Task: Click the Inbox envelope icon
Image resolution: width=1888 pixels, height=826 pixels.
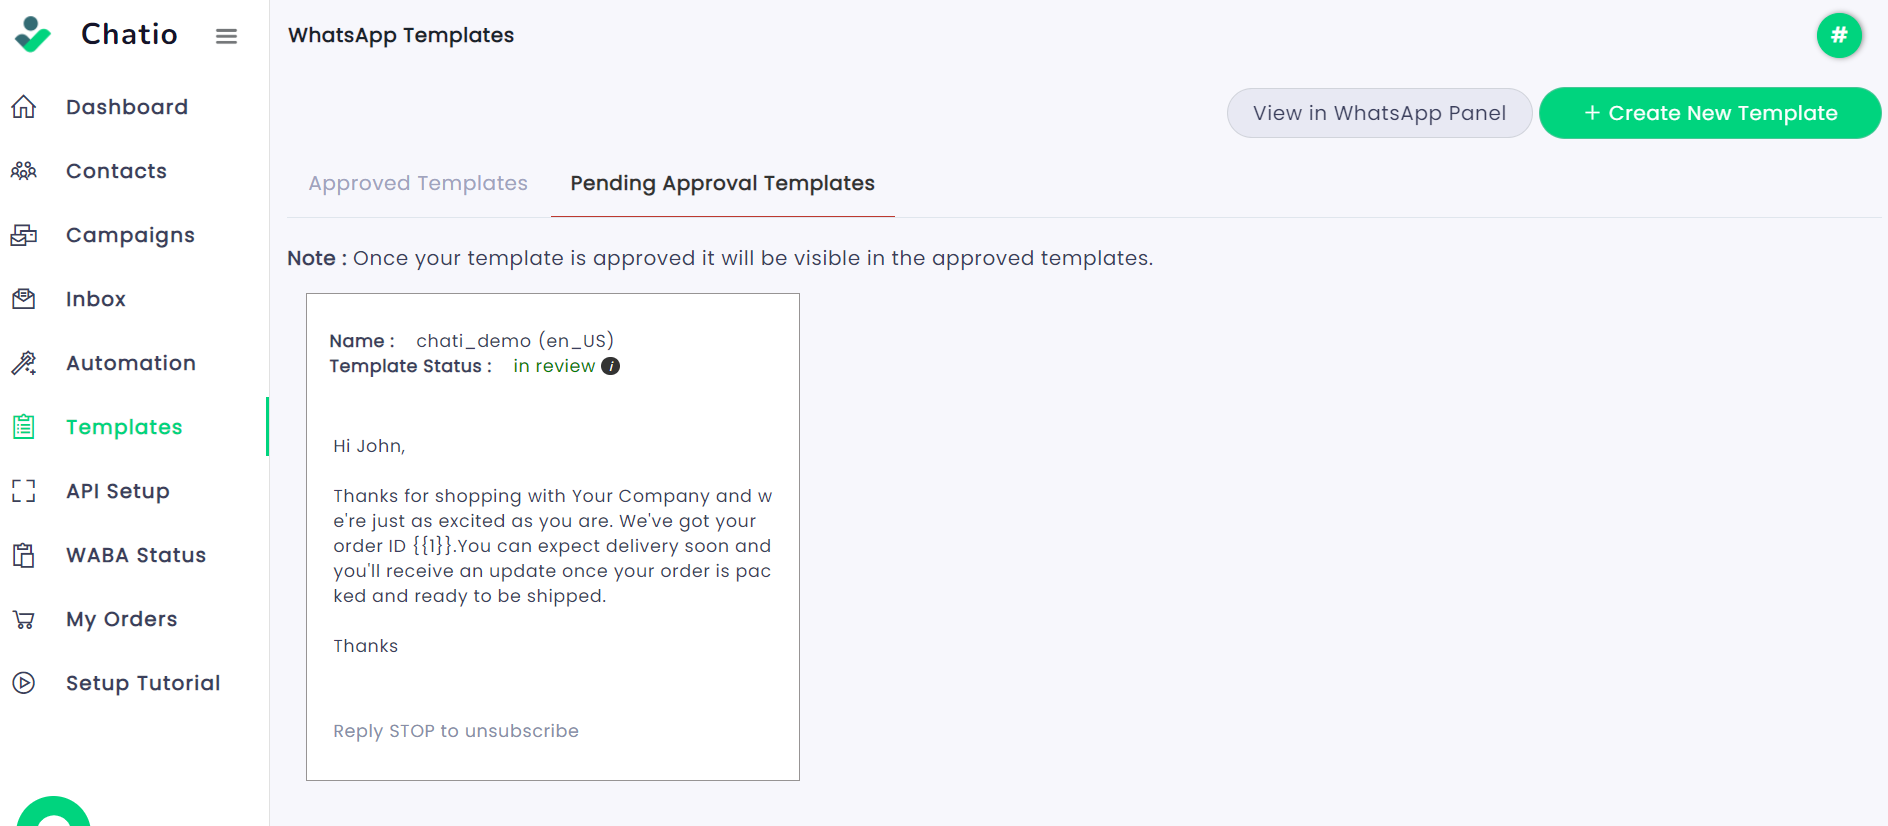Action: (24, 299)
